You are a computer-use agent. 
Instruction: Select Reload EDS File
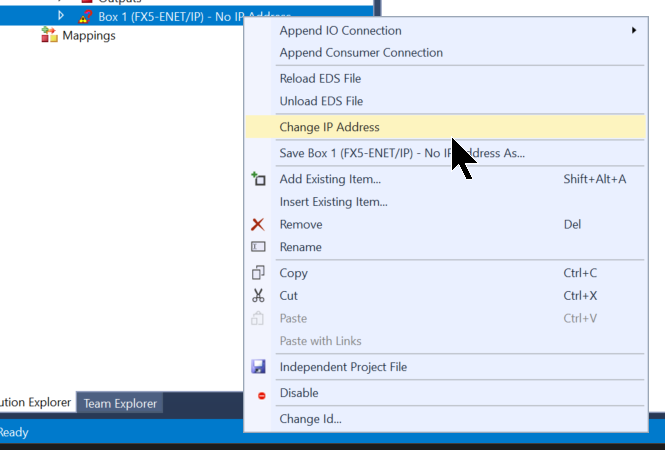point(320,78)
